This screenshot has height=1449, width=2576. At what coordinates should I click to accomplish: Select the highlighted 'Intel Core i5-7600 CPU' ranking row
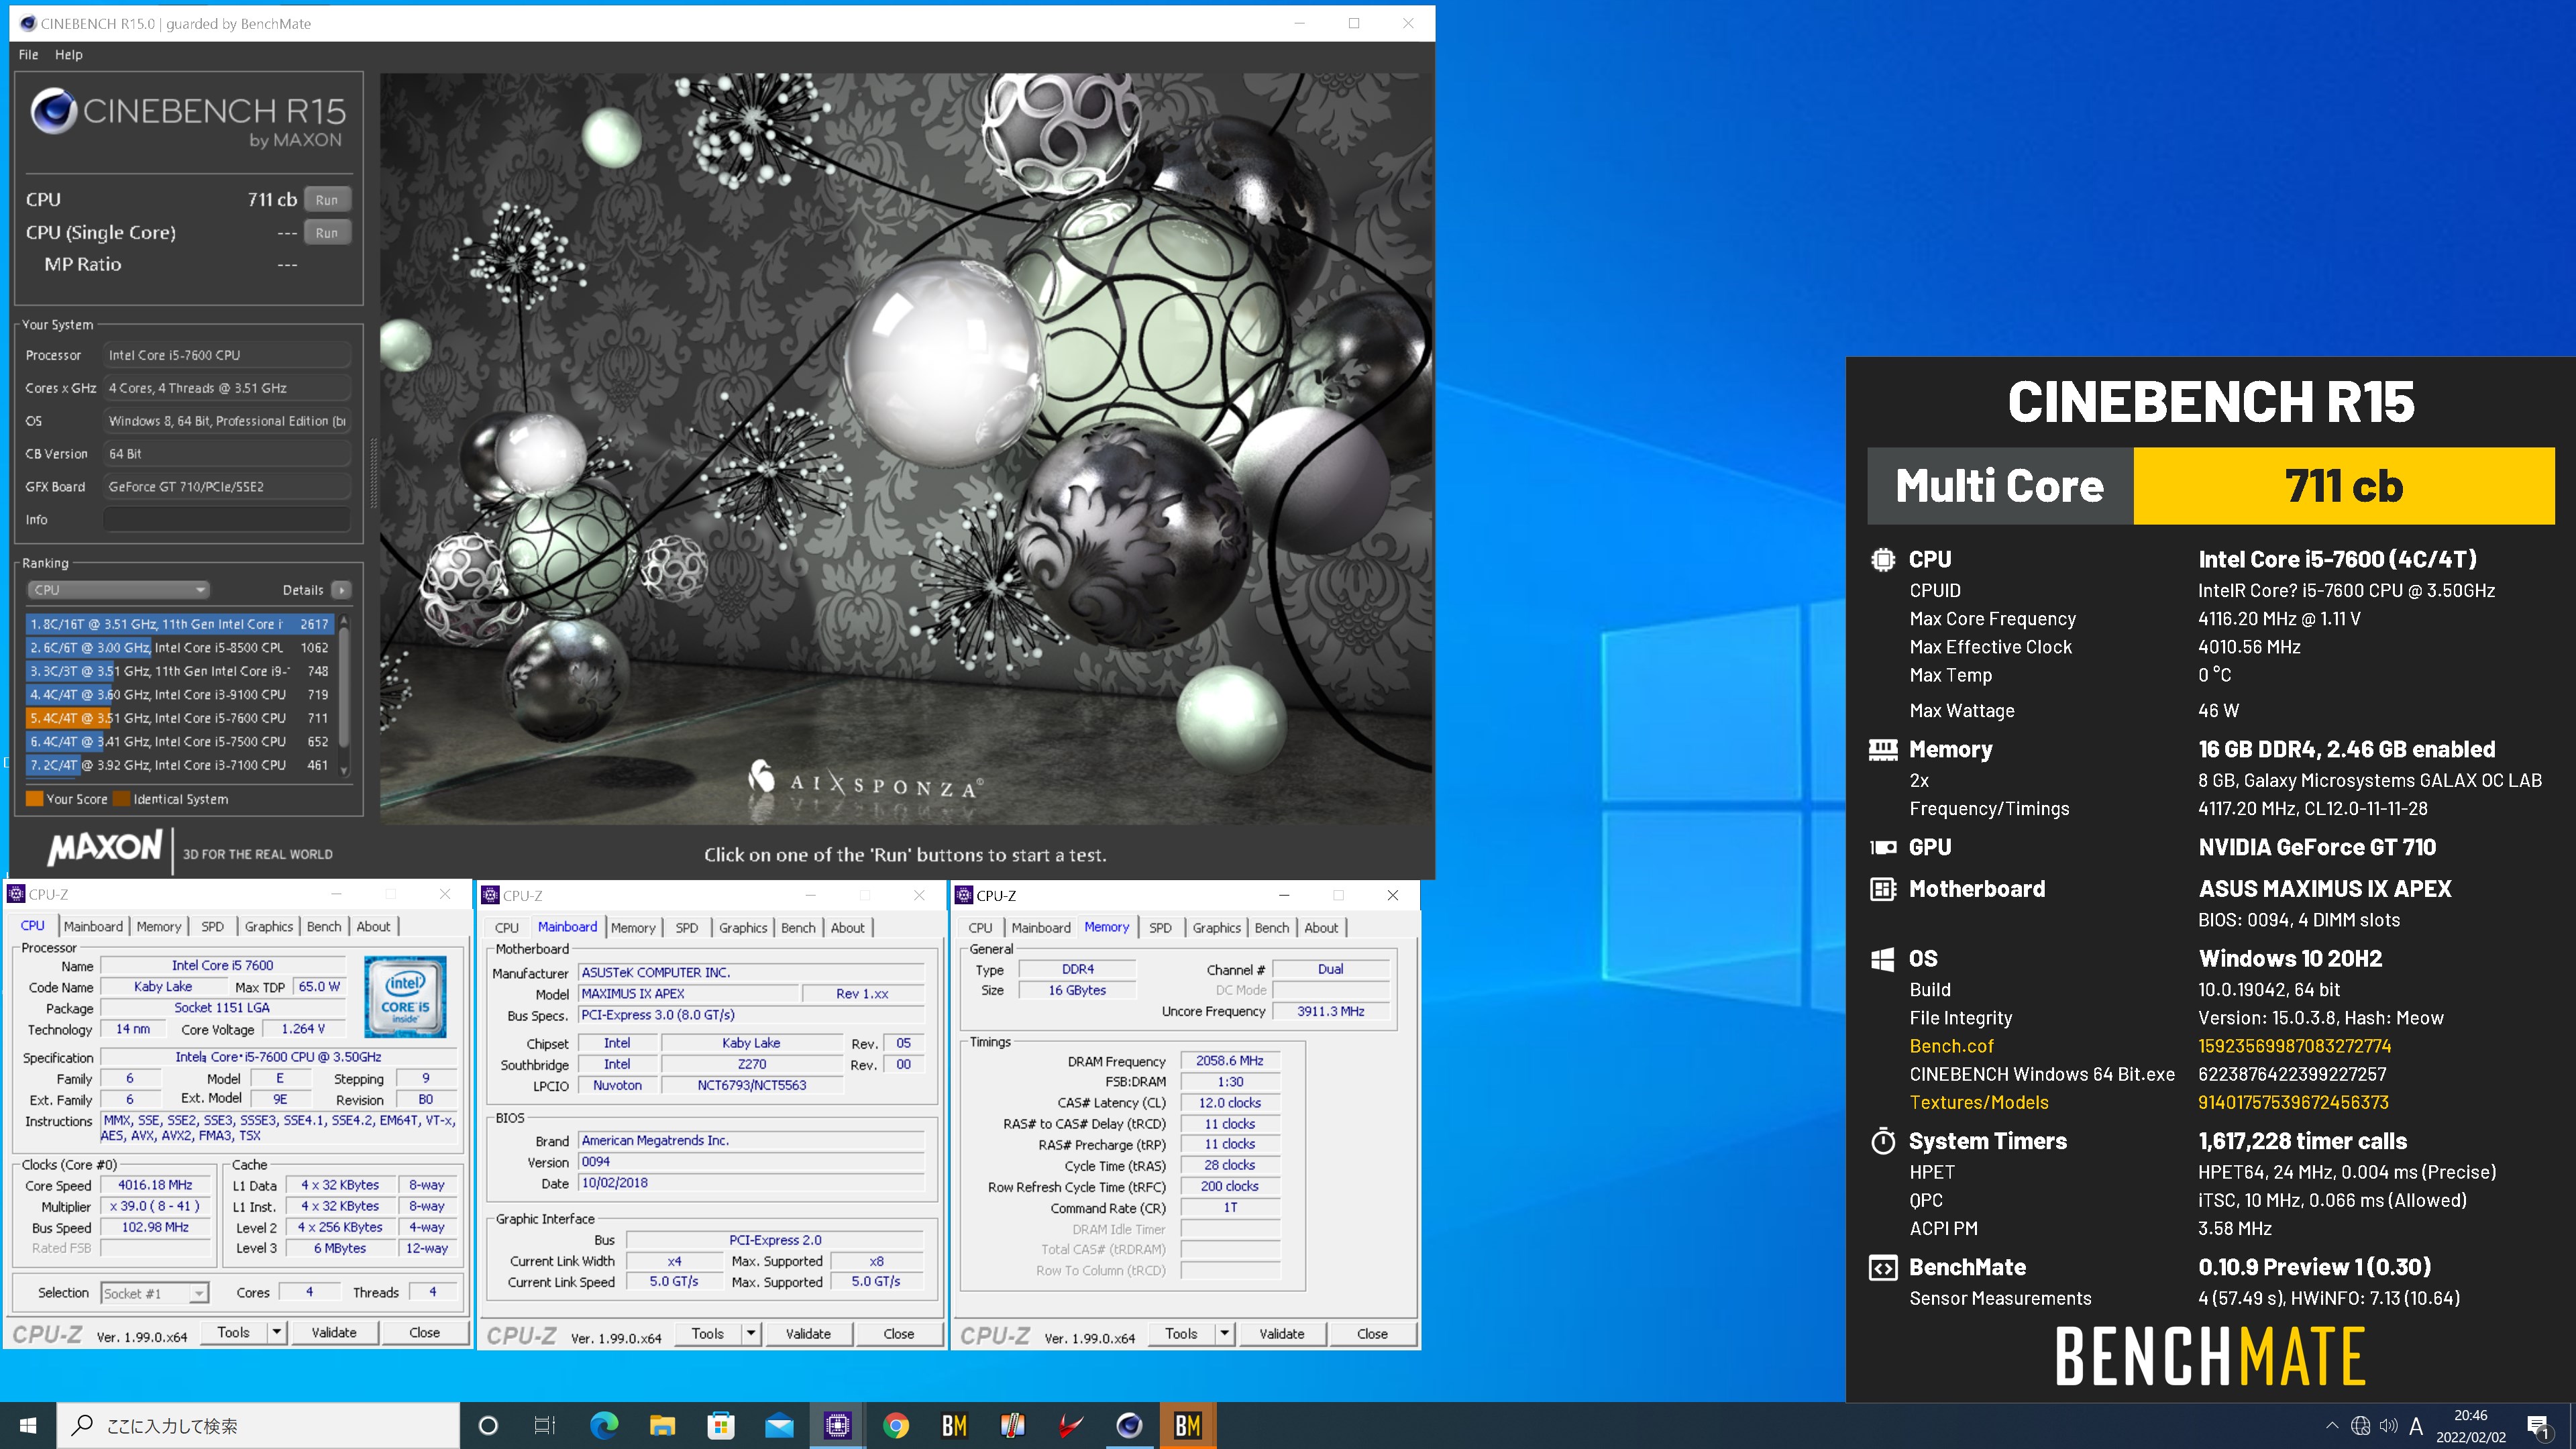181,718
